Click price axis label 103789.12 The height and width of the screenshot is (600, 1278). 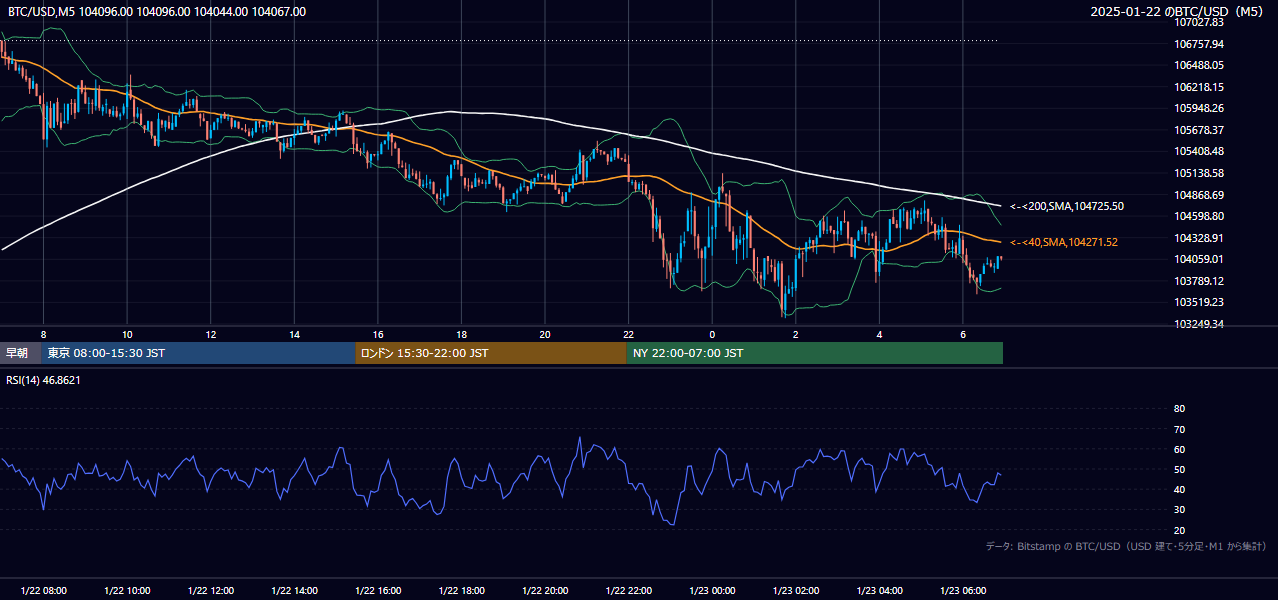(x=1199, y=281)
